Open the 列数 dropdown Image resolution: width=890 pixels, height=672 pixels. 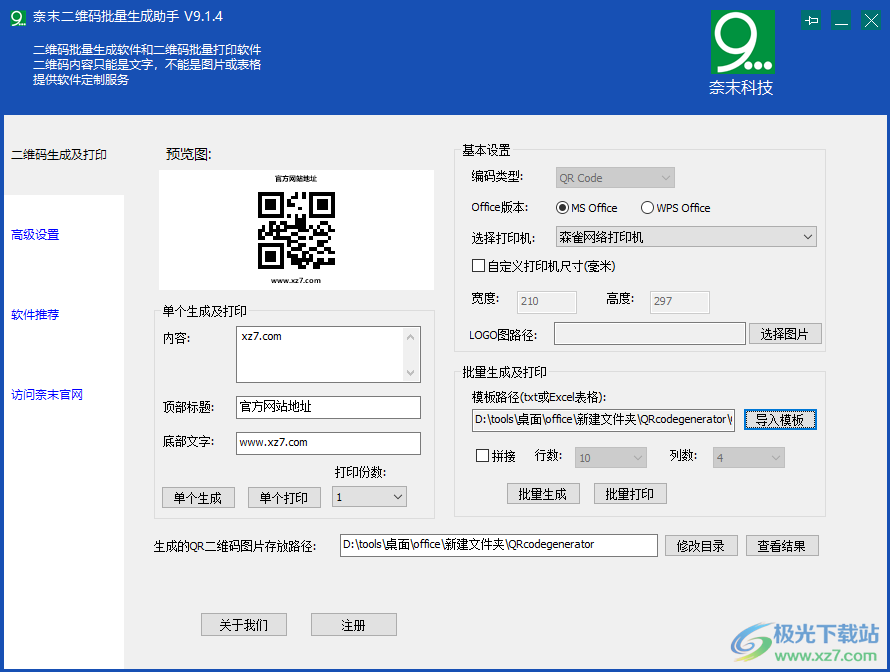[x=749, y=457]
